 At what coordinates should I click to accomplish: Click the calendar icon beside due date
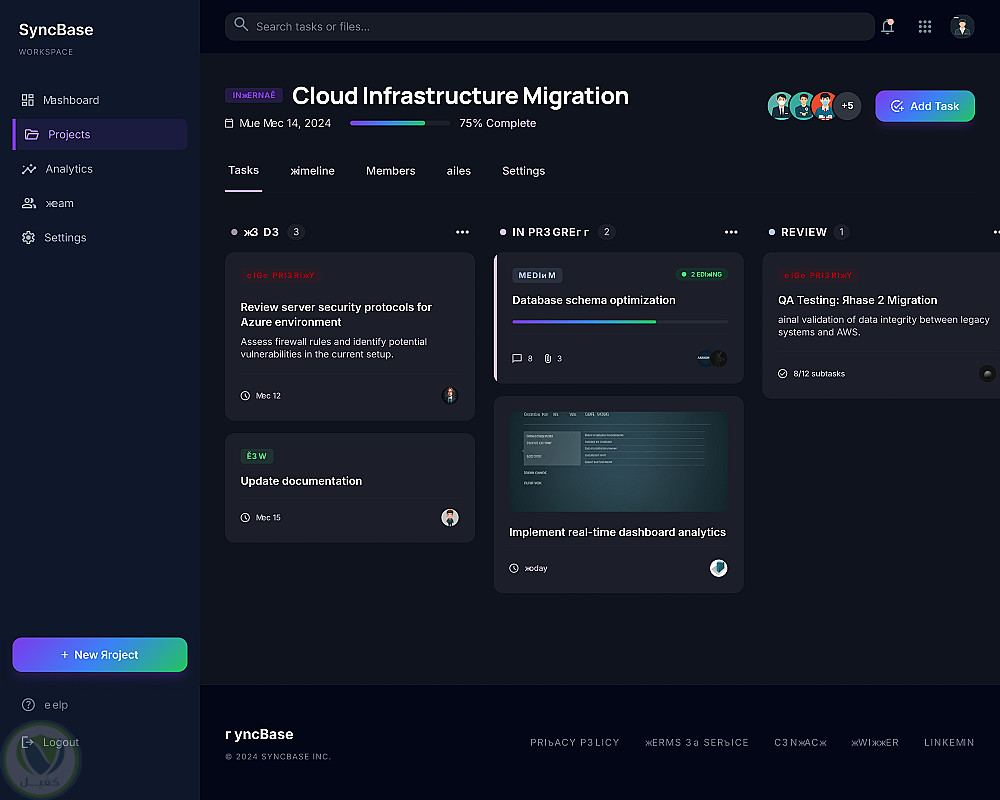229,123
